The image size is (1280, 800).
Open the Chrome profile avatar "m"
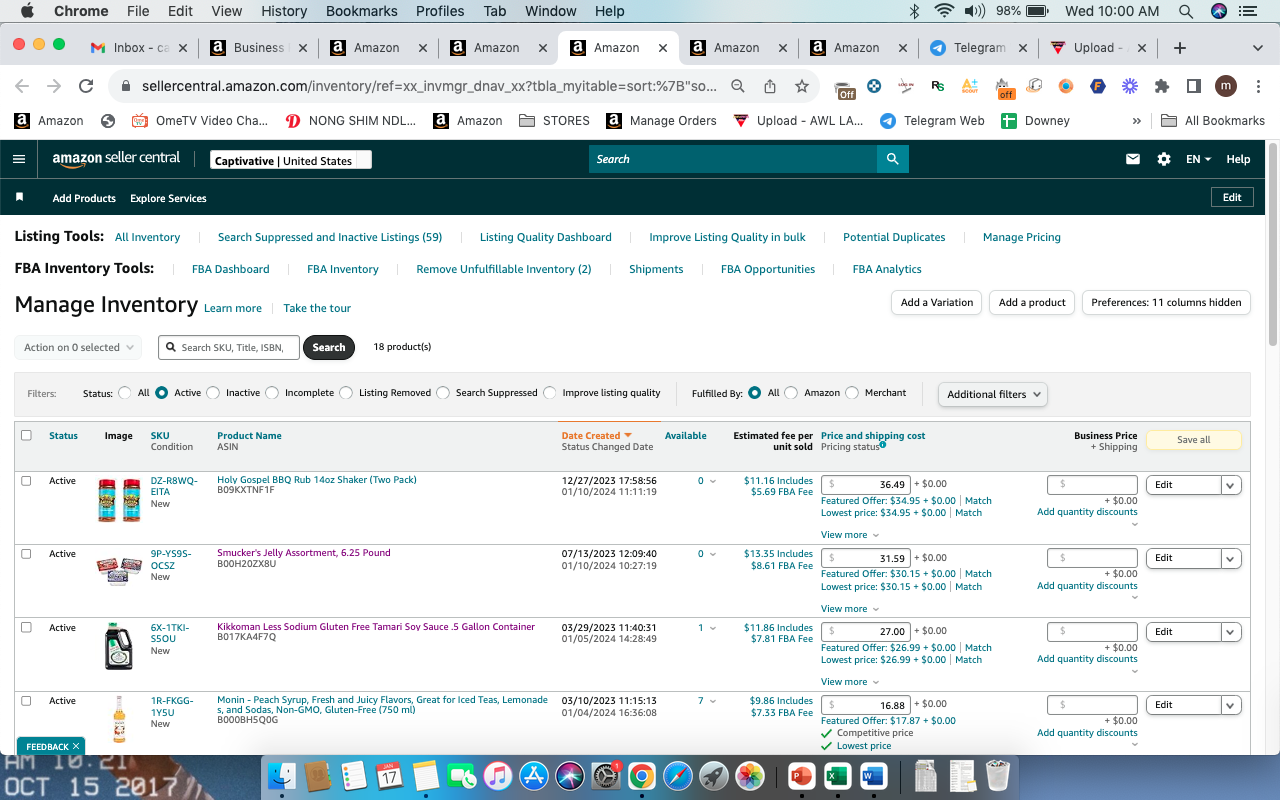(x=1225, y=86)
